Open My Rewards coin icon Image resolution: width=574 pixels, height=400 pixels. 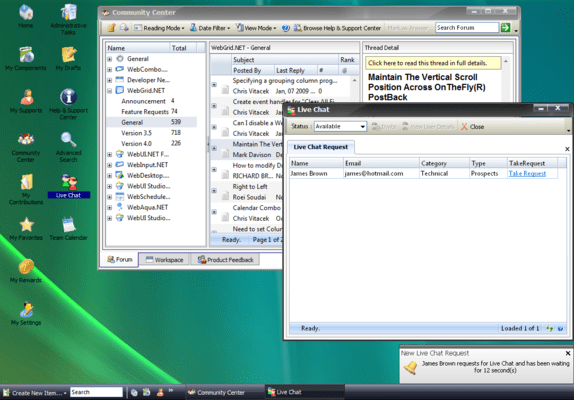tap(26, 271)
